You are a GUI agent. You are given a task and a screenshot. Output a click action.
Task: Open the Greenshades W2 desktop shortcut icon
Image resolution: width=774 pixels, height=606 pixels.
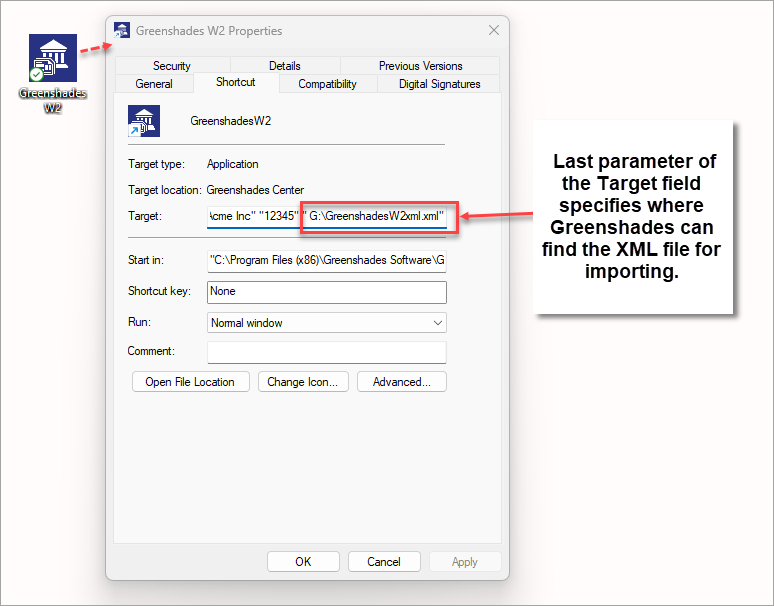(x=53, y=58)
